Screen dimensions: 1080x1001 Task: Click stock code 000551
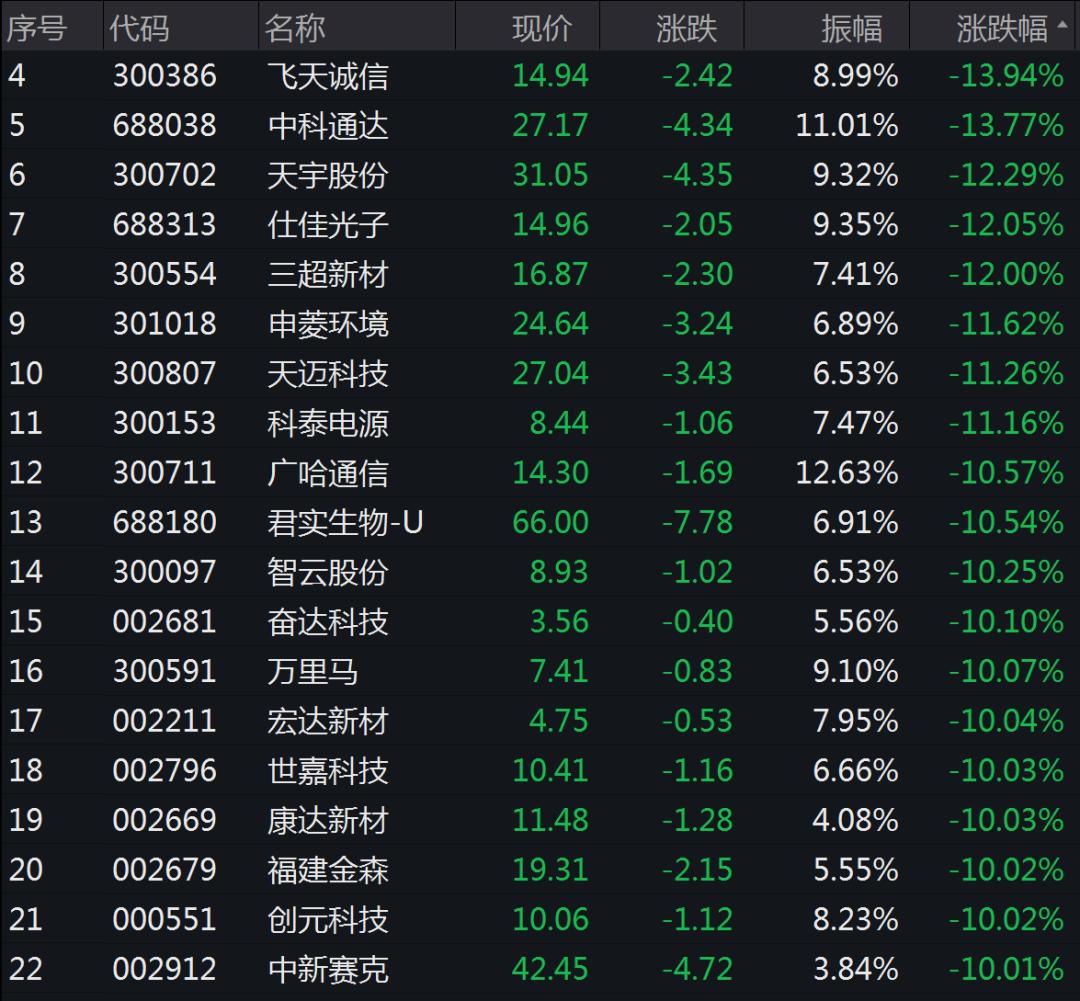point(165,919)
